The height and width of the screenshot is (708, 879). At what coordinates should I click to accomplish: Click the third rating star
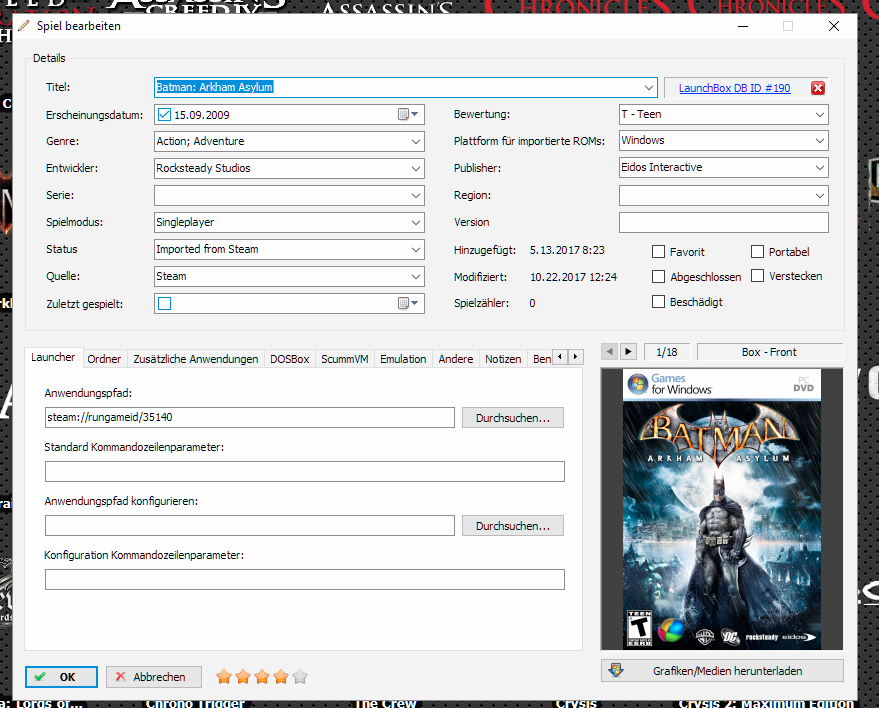[262, 677]
